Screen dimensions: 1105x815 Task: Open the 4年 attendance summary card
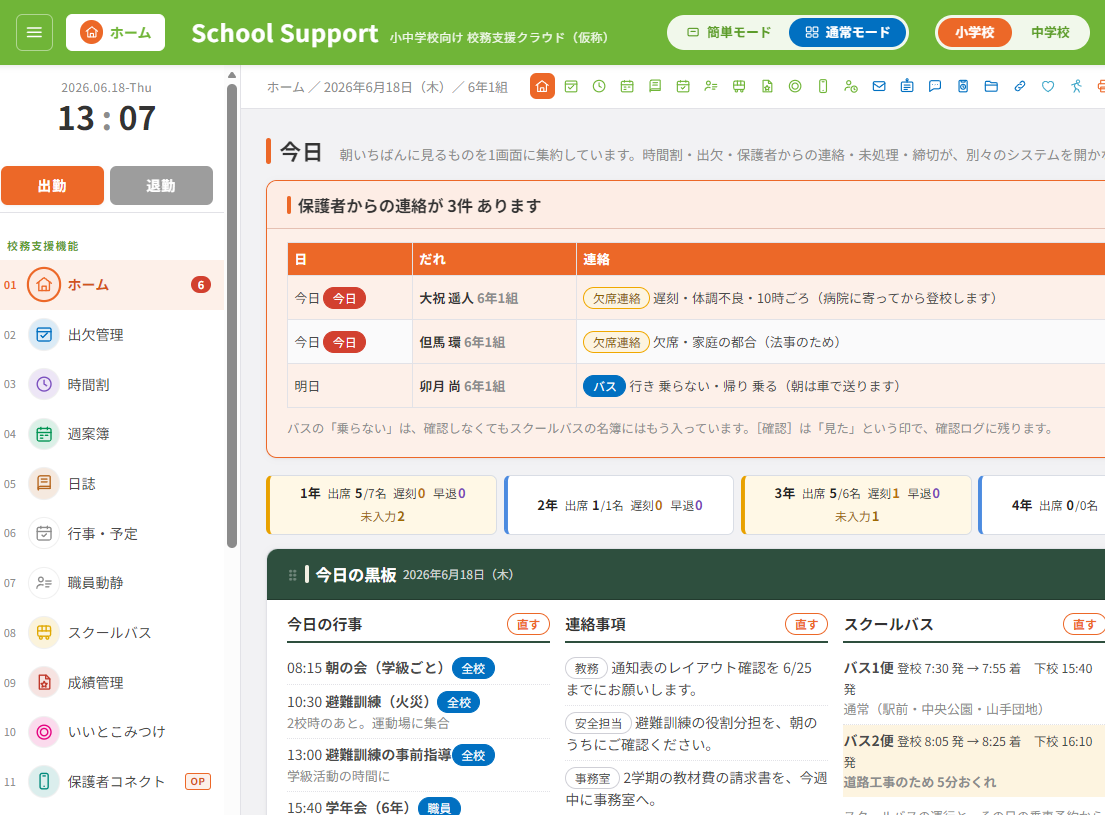tap(1042, 505)
